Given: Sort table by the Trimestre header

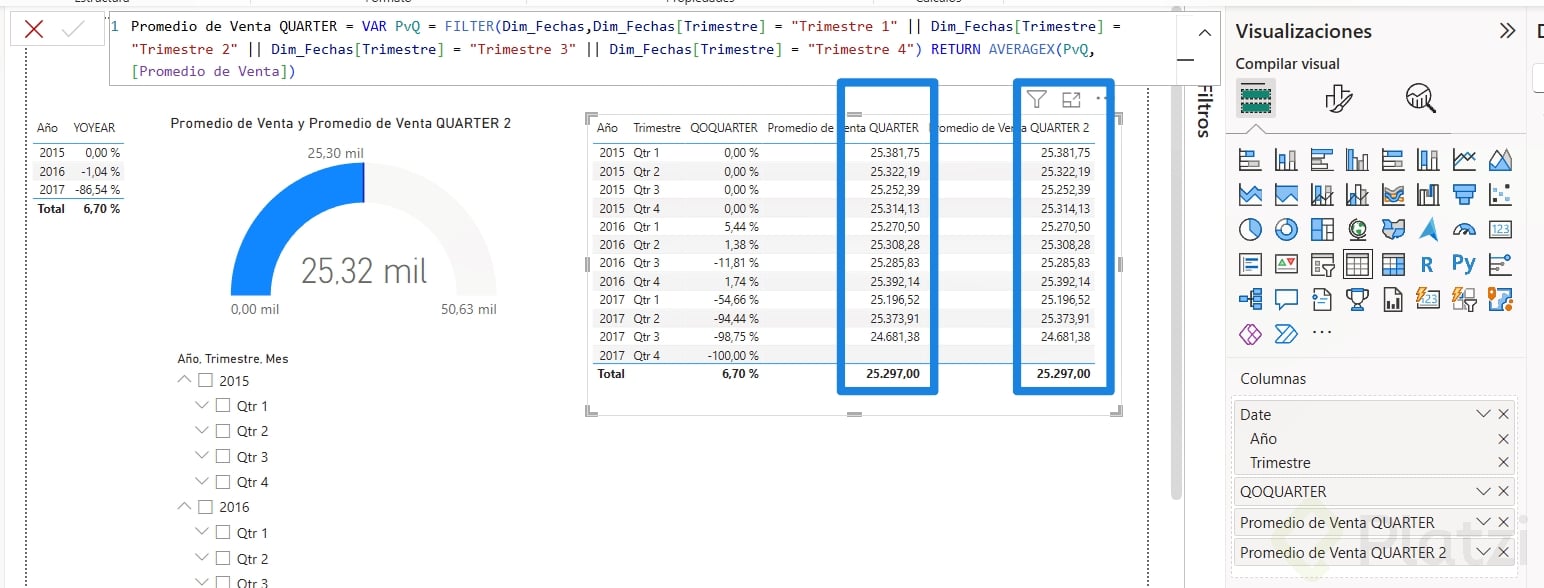Looking at the screenshot, I should click(657, 128).
